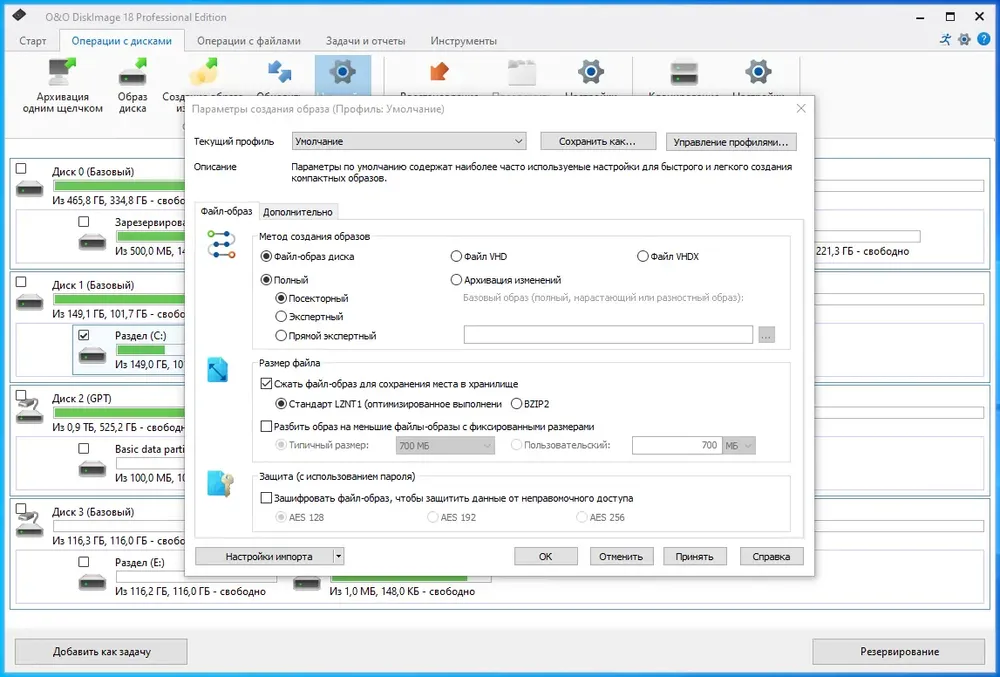Enable encrypt image file checkbox

click(267, 498)
